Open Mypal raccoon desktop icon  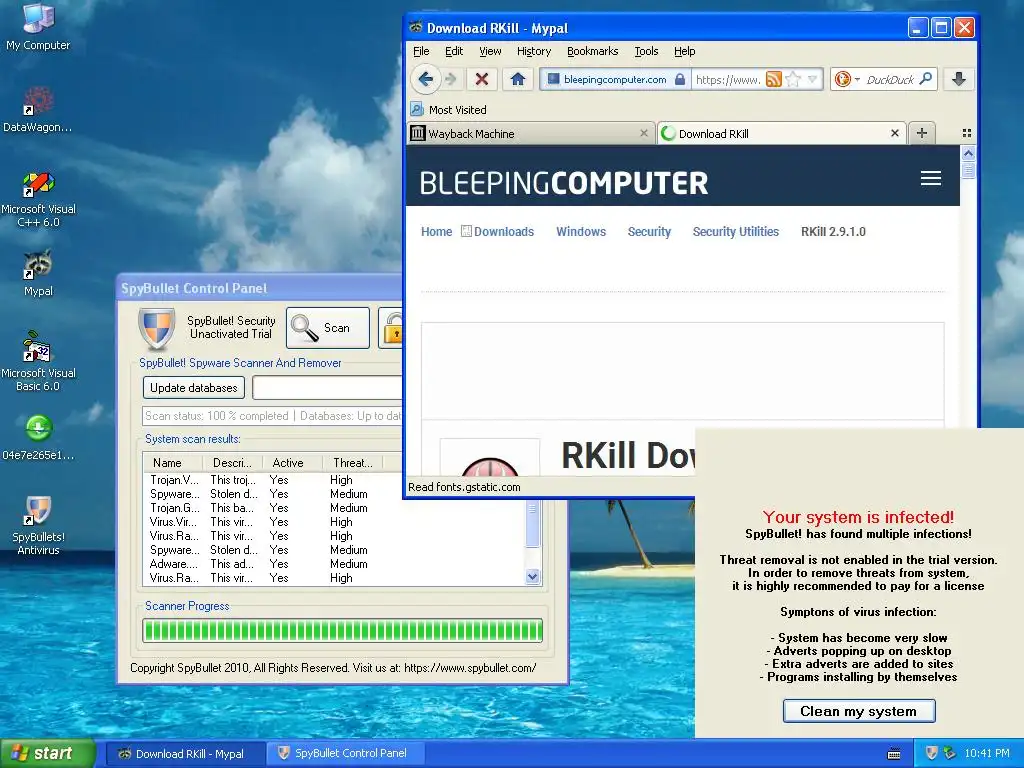pos(38,273)
